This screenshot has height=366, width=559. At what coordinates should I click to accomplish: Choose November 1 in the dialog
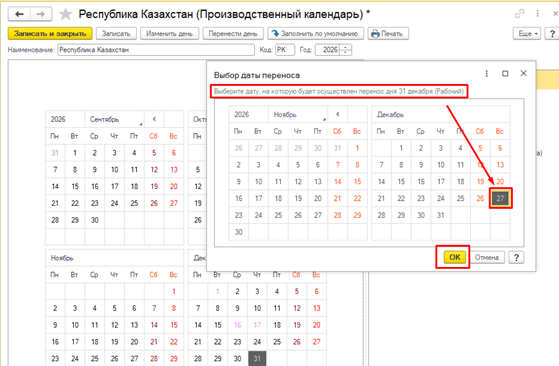[357, 148]
